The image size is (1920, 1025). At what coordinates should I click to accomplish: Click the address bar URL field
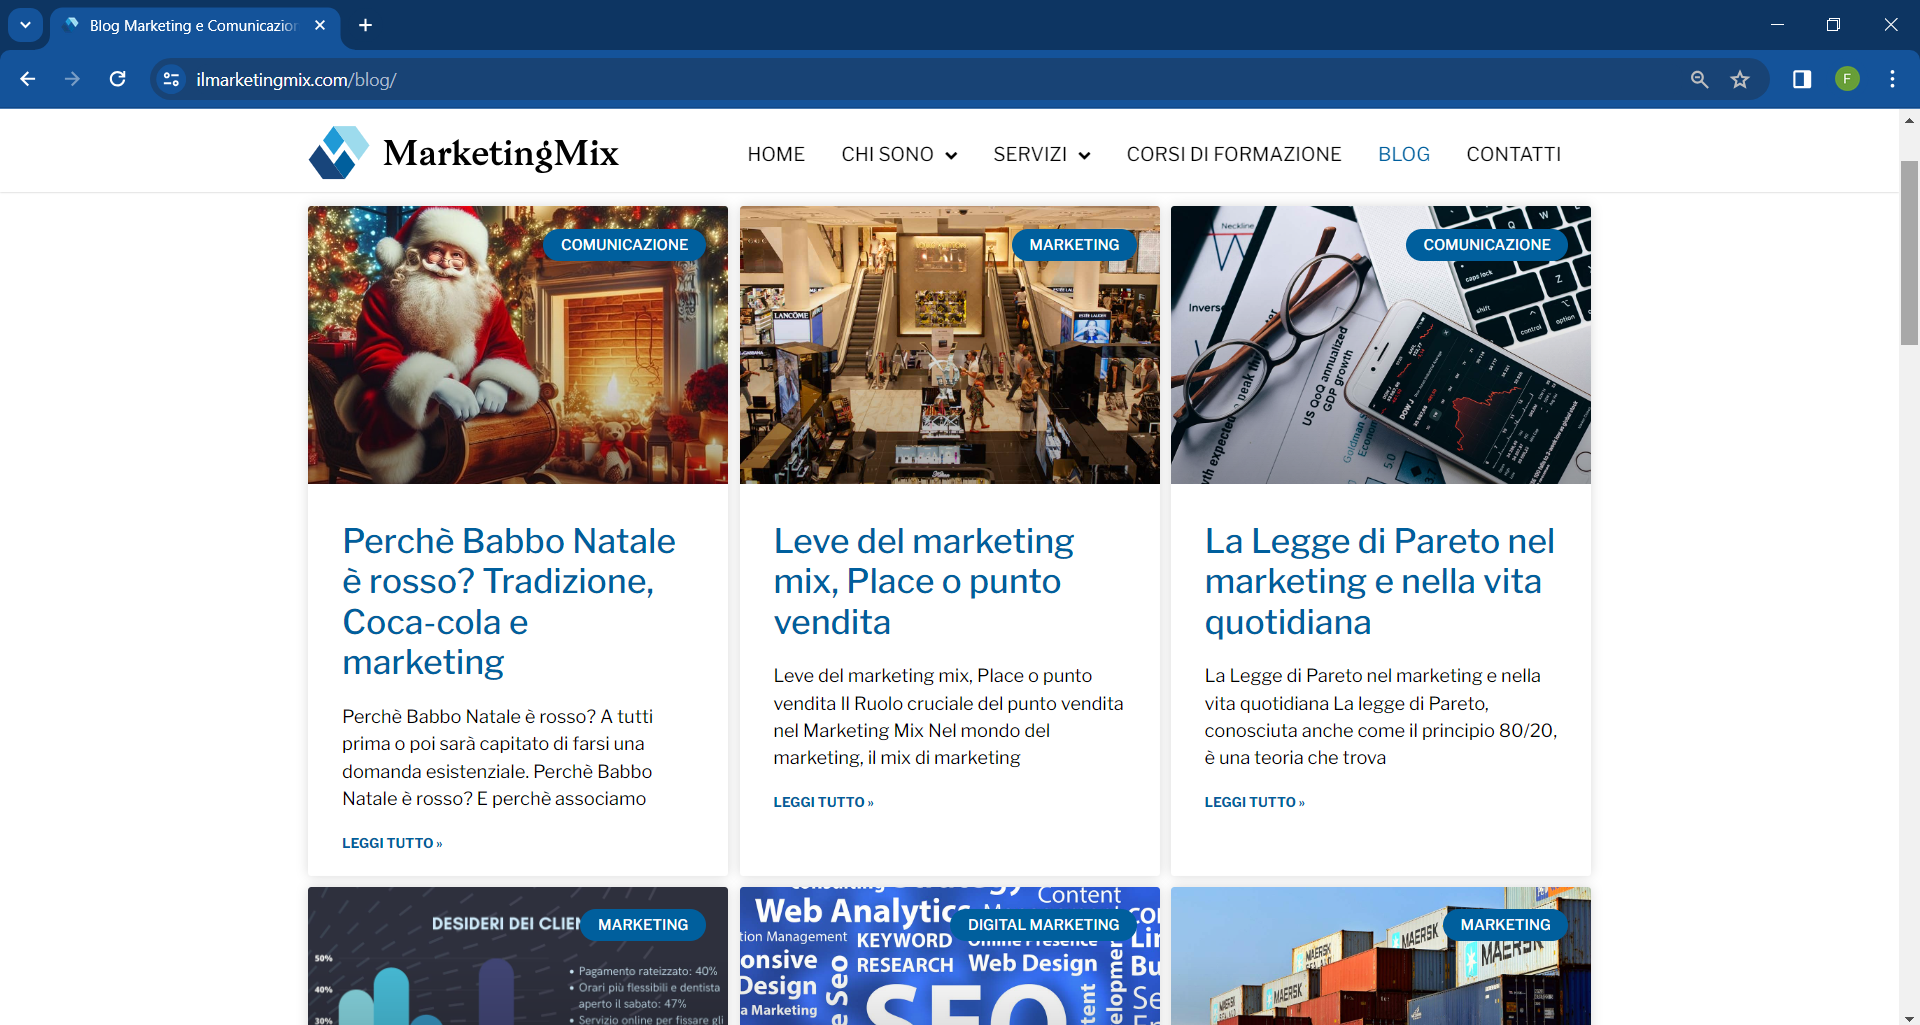930,79
